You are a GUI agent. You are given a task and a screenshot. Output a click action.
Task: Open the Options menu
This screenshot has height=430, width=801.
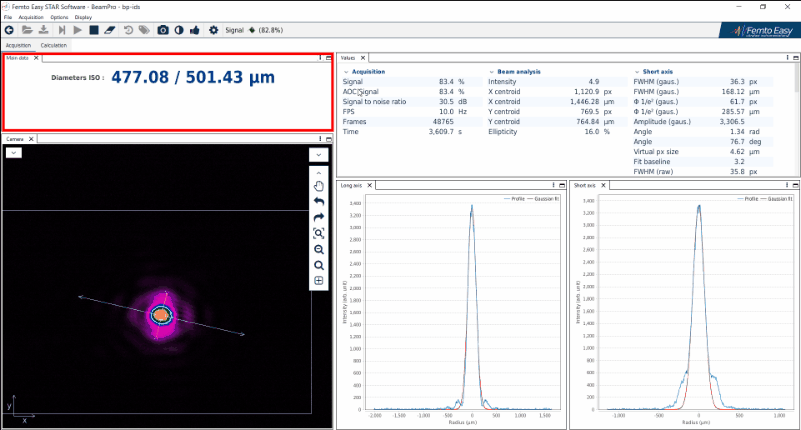point(60,17)
